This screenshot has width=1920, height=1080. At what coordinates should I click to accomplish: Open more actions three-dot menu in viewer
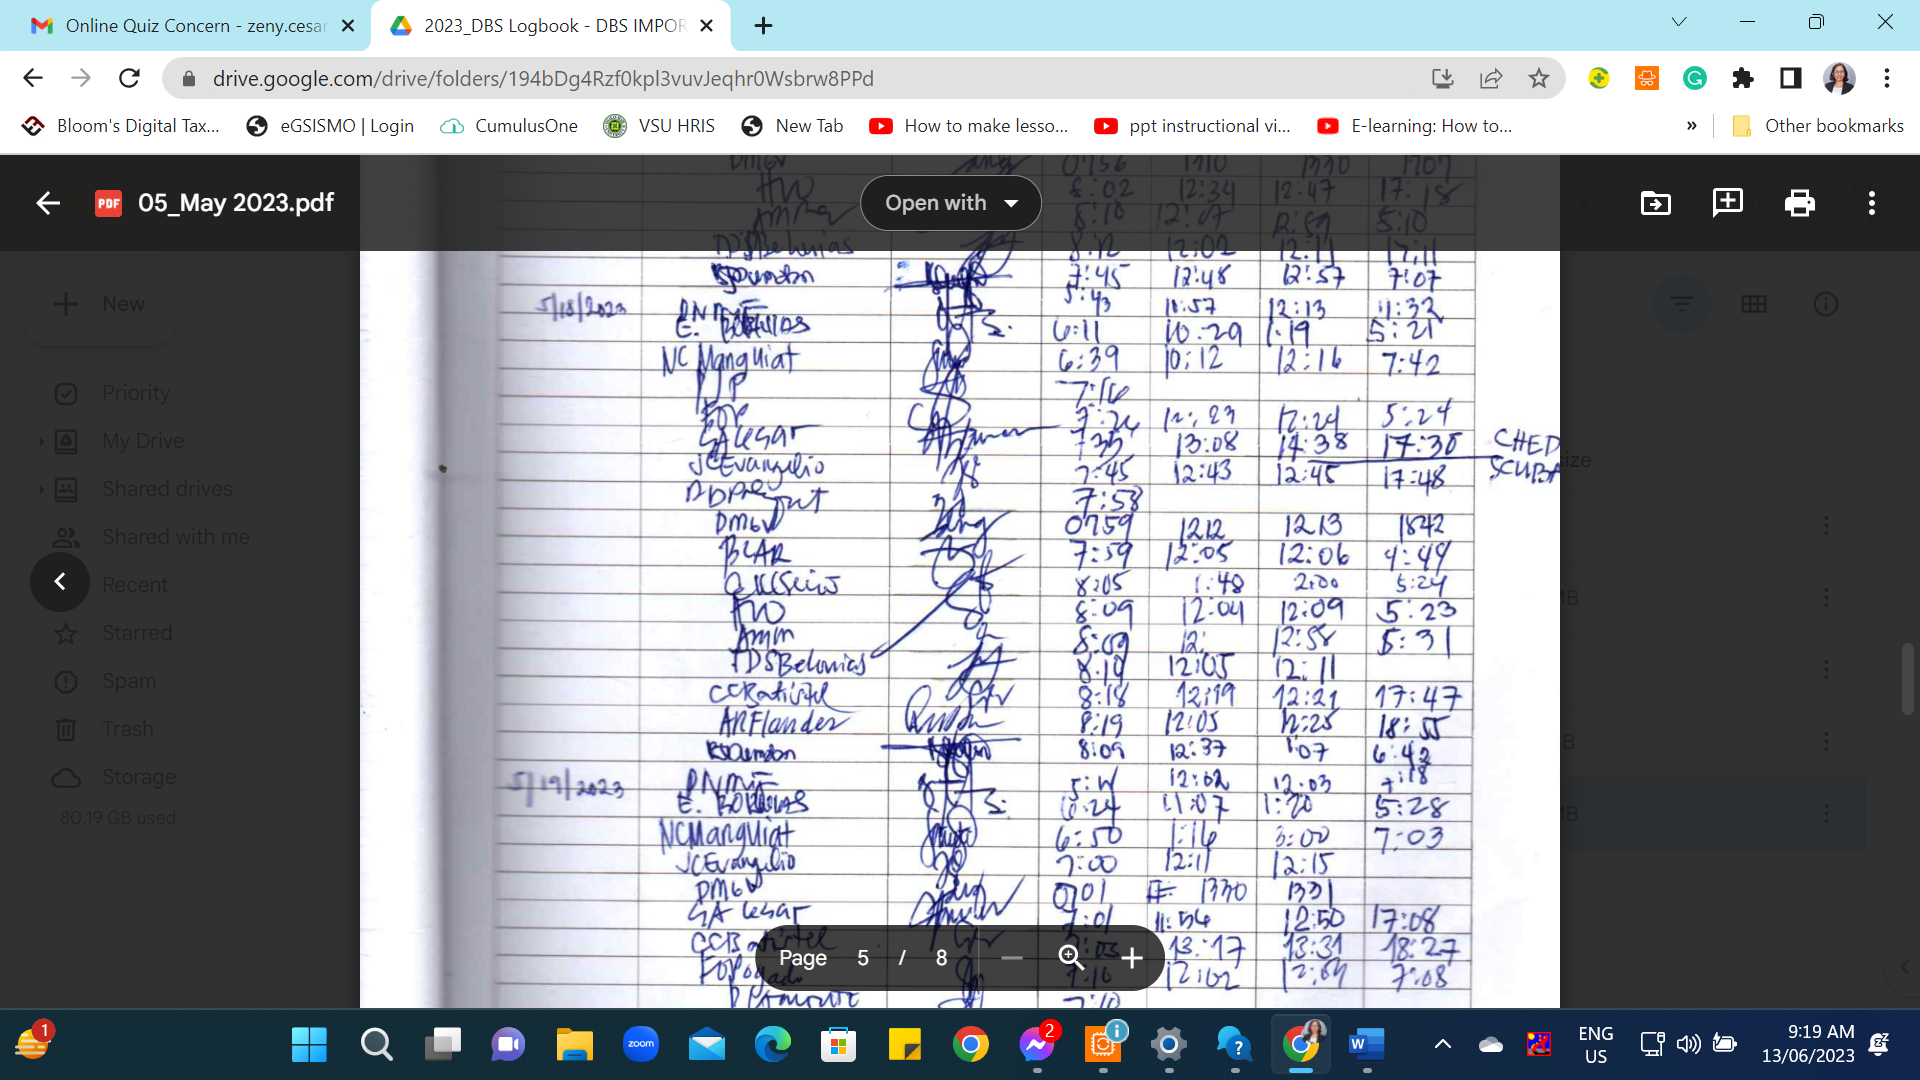point(1871,203)
